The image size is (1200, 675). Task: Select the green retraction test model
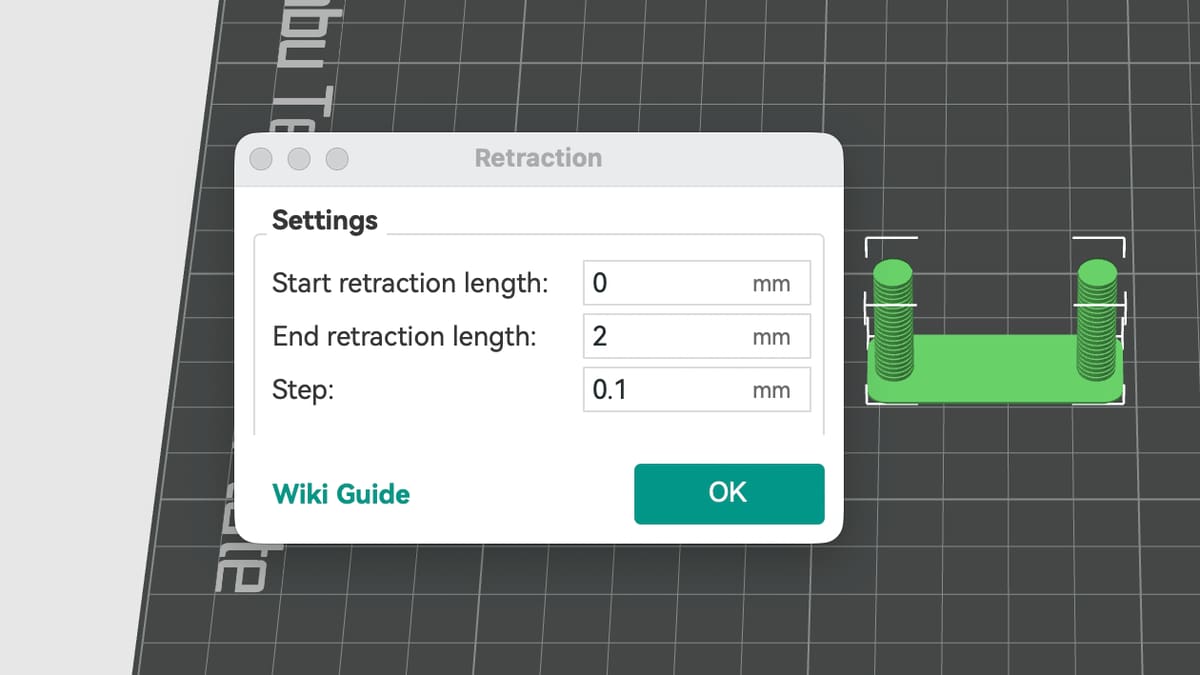click(x=994, y=333)
